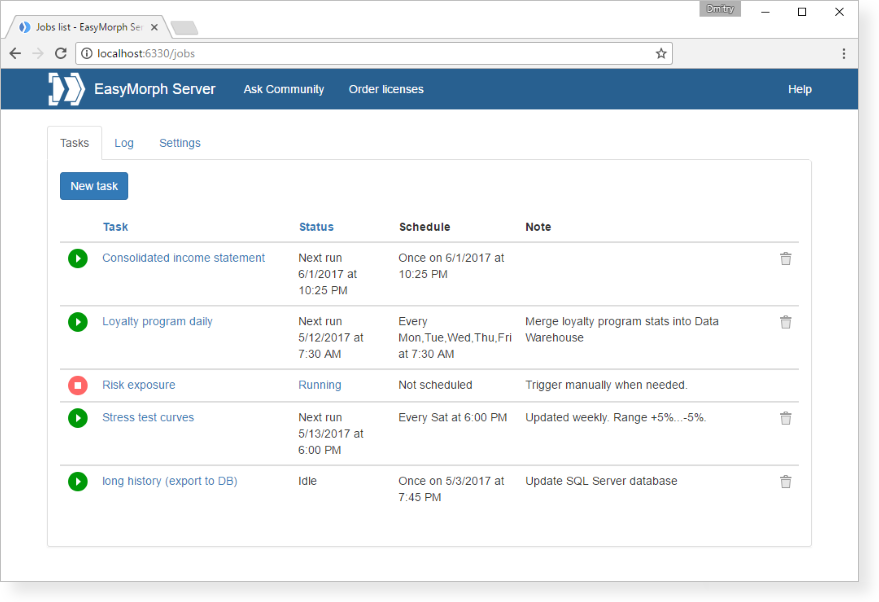Click 'Once on 5/3/2017 at 7:45 PM' schedule
The width and height of the screenshot is (879, 602).
(451, 489)
